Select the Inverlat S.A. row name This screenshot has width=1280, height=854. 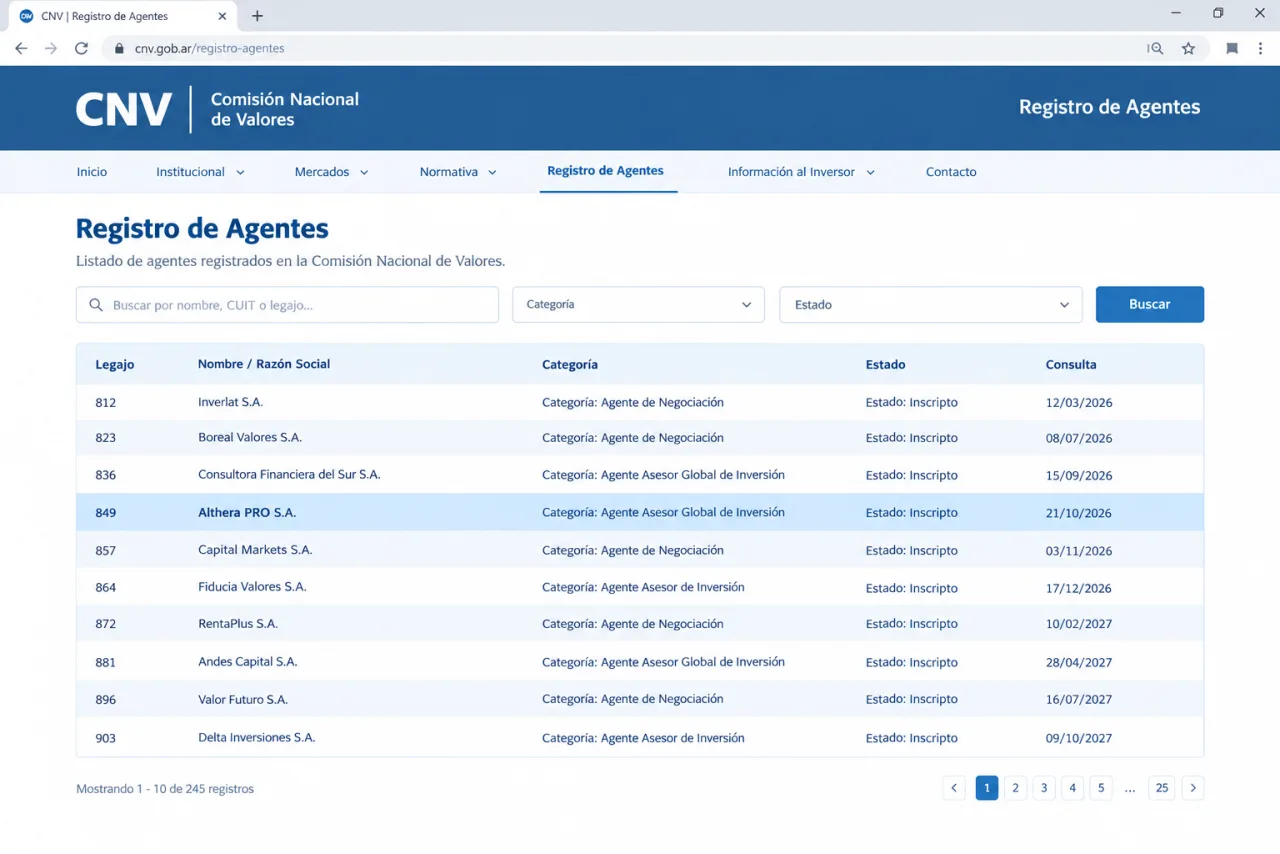pos(230,402)
